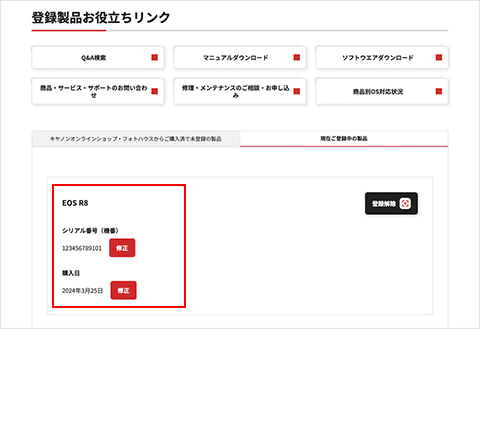Screen dimensions: 480x444
Task: Switch to the 未登録の製品 tab
Action: pos(136,139)
